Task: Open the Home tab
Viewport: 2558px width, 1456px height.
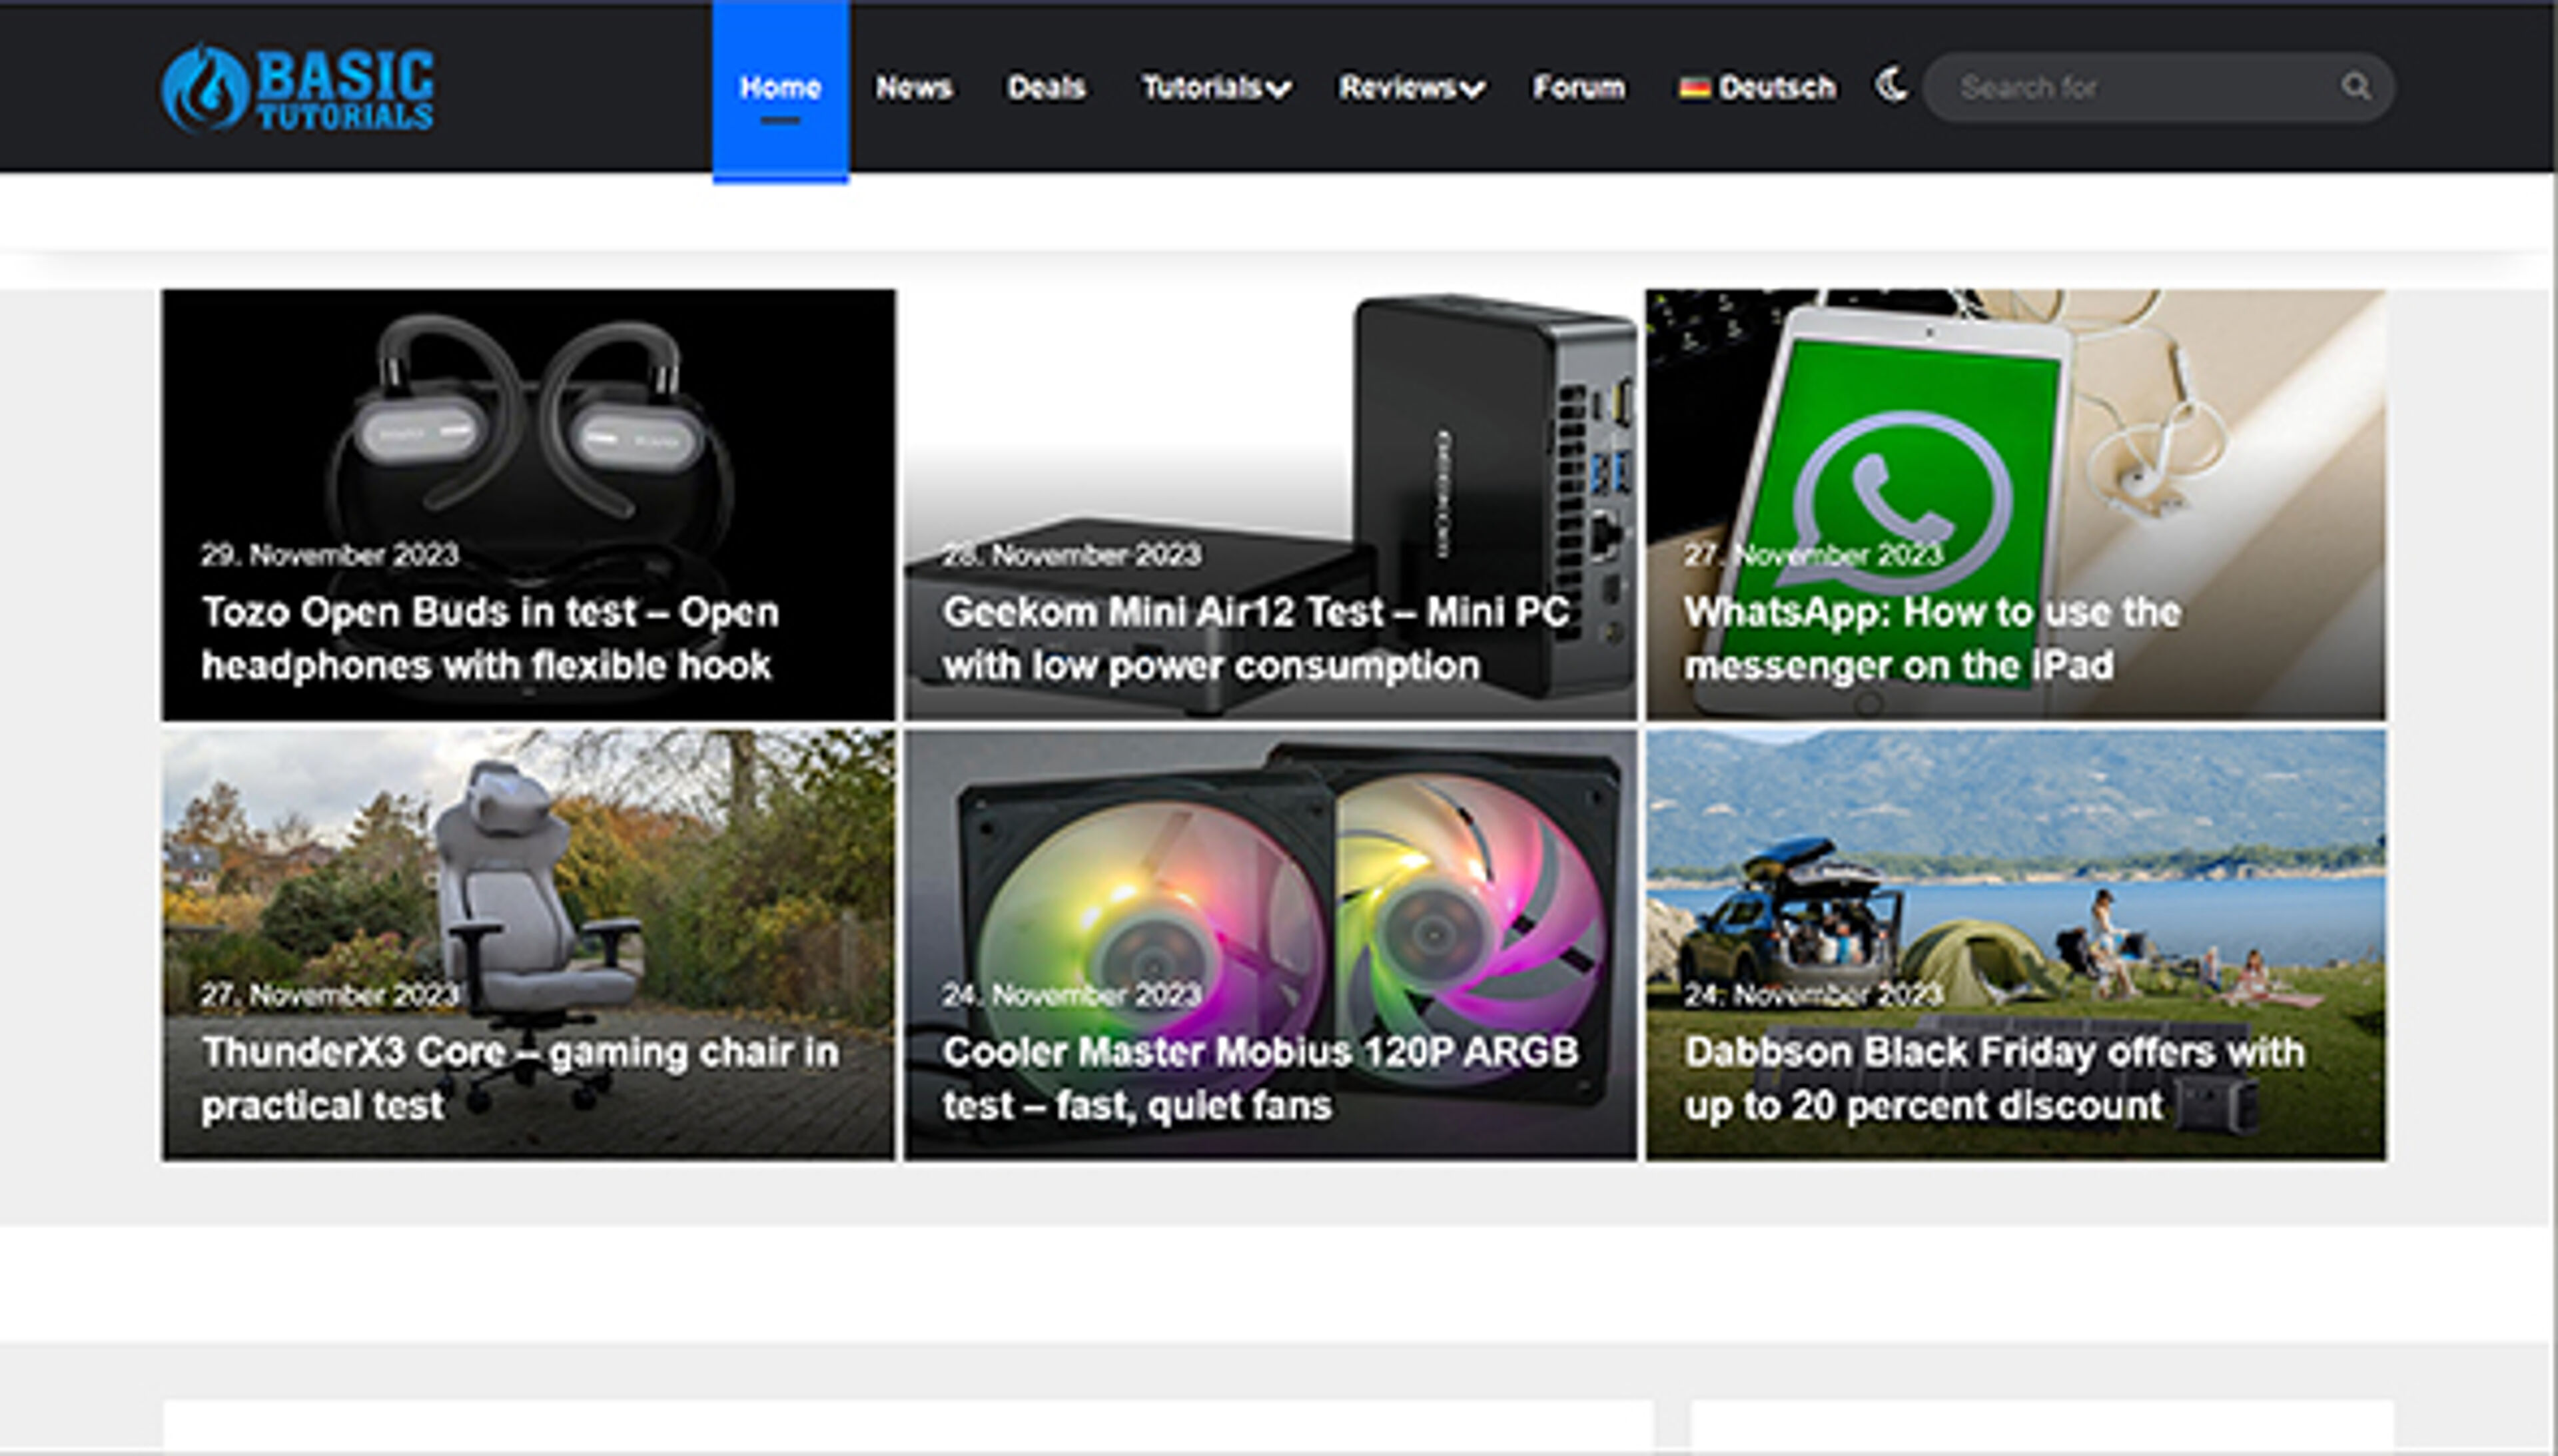Action: tap(780, 88)
